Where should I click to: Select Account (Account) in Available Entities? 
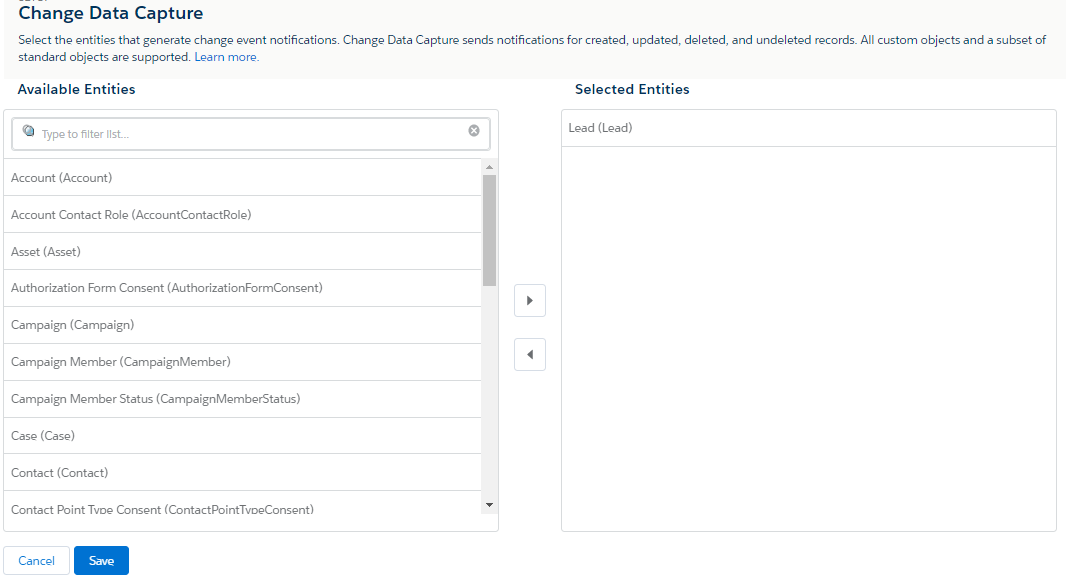coord(243,177)
